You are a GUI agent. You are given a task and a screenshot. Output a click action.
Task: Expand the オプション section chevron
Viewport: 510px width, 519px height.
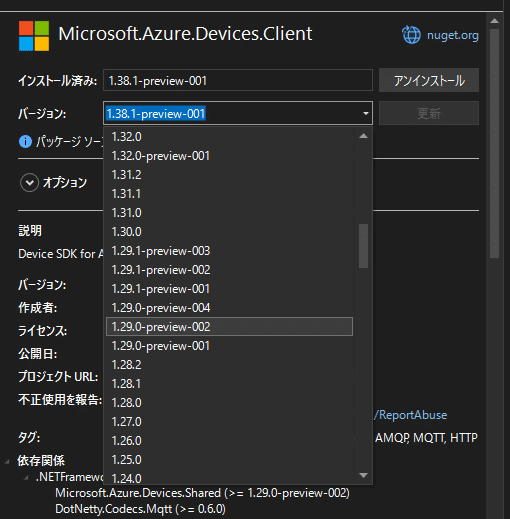click(x=29, y=183)
